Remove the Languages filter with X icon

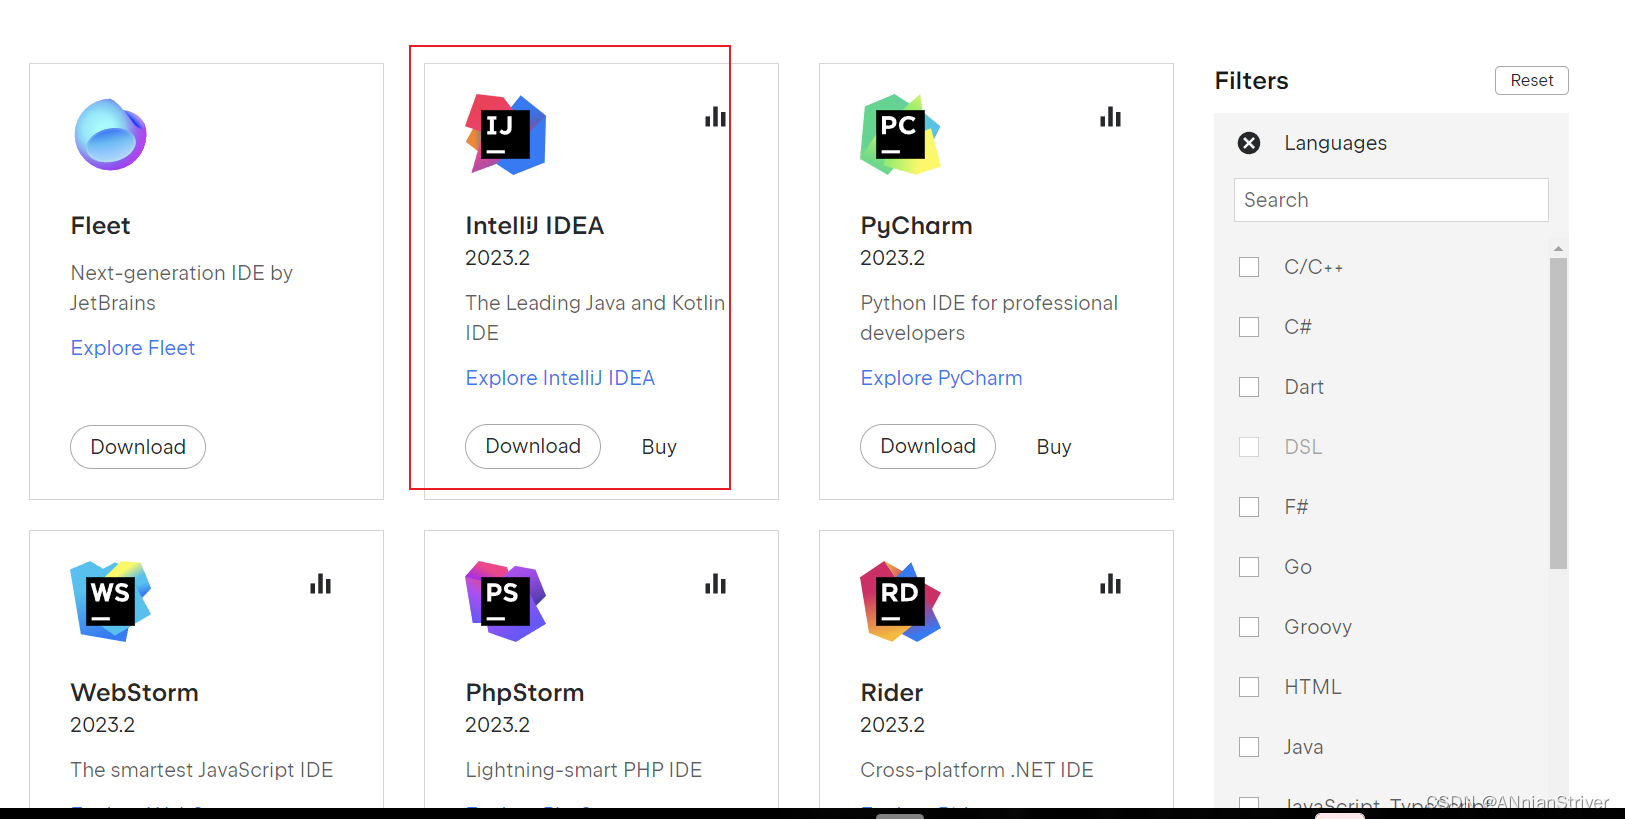pyautogui.click(x=1249, y=143)
